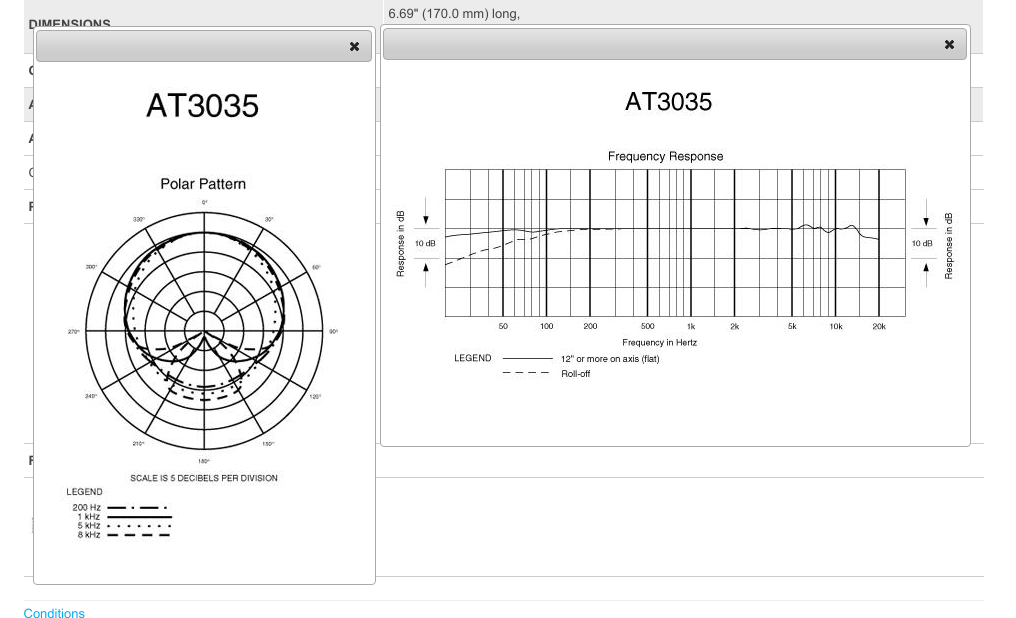
Task: Select 'SCALE IS 5 DECIBELS PER DIVISION' text
Action: click(203, 478)
